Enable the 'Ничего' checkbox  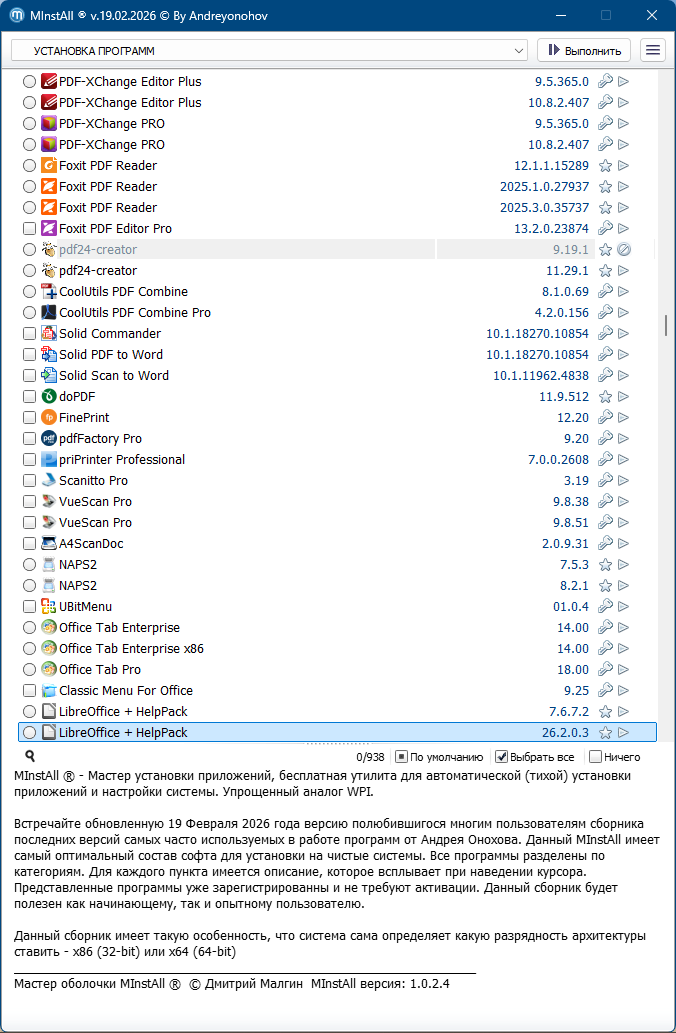[x=596, y=757]
